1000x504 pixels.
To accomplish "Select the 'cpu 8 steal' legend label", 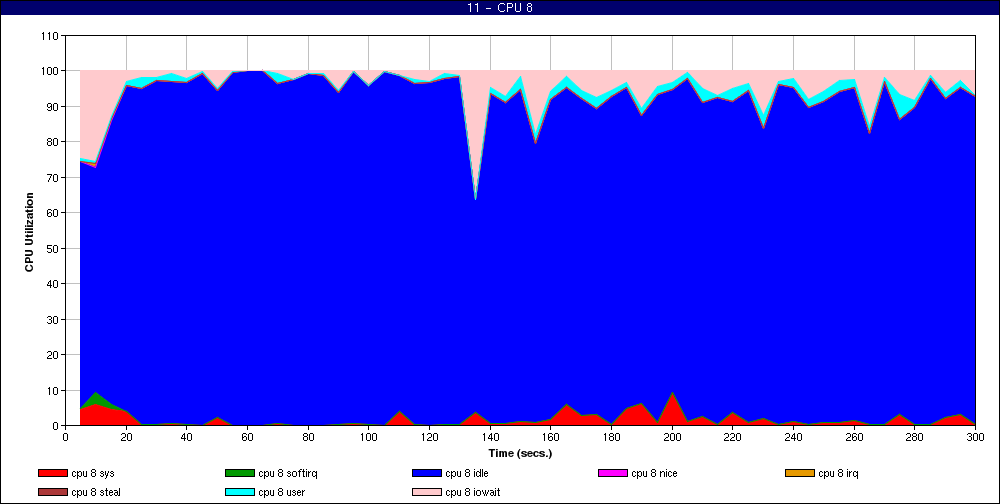I will 96,493.
